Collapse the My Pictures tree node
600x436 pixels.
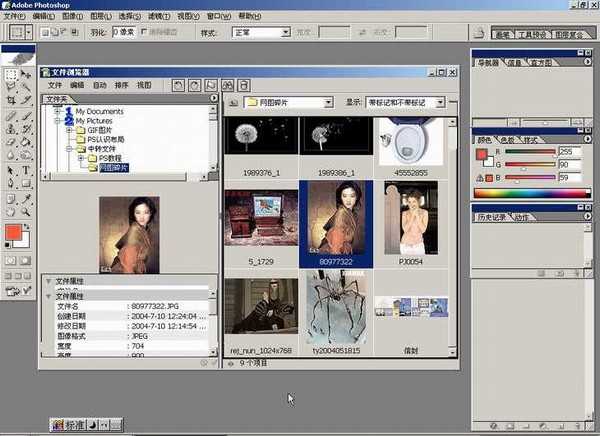click(x=58, y=120)
